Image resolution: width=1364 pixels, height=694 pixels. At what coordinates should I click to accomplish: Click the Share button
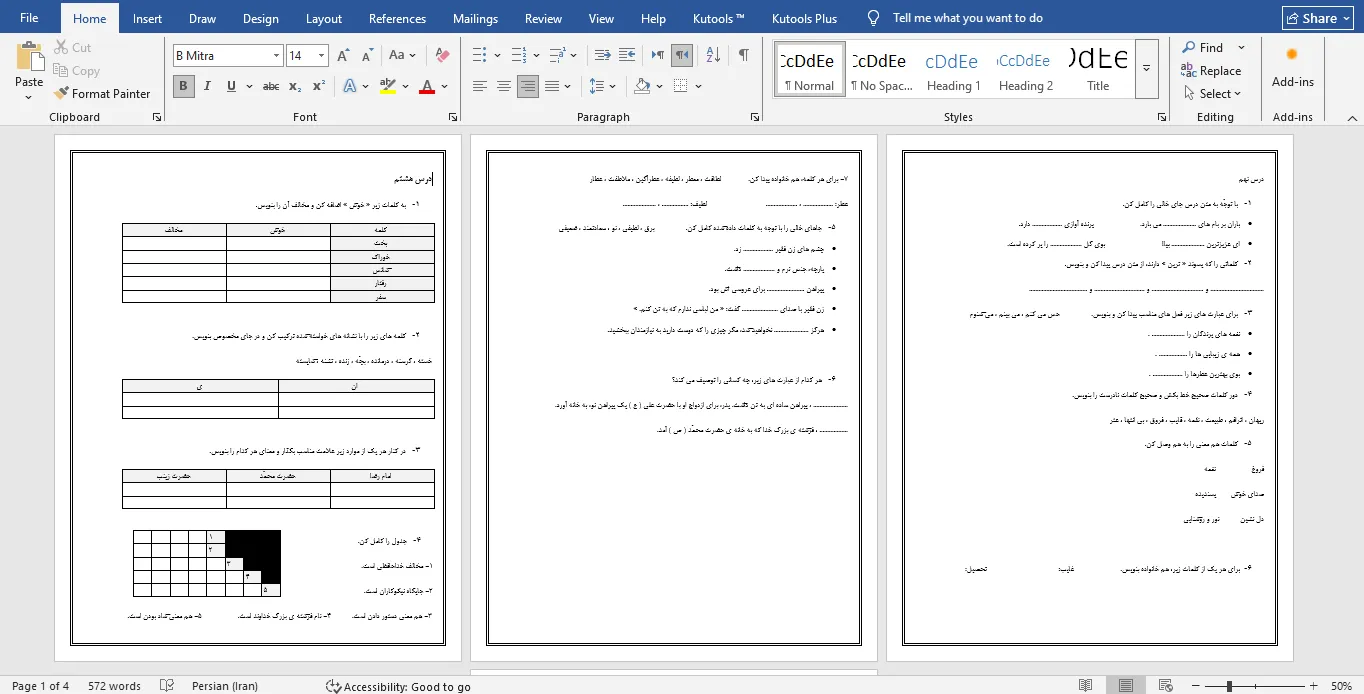(x=1319, y=18)
